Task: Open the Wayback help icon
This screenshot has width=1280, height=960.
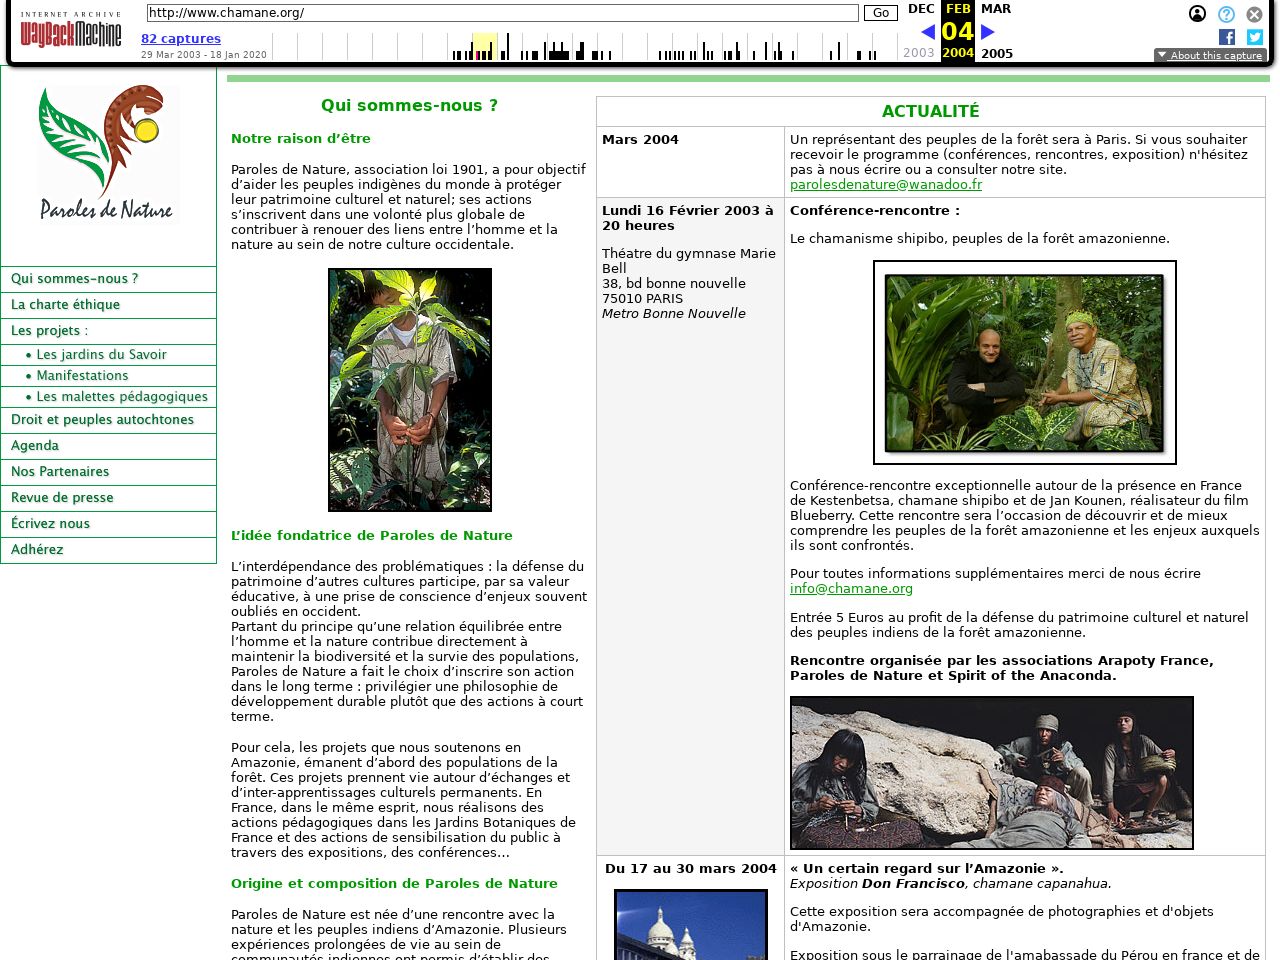Action: (1226, 14)
